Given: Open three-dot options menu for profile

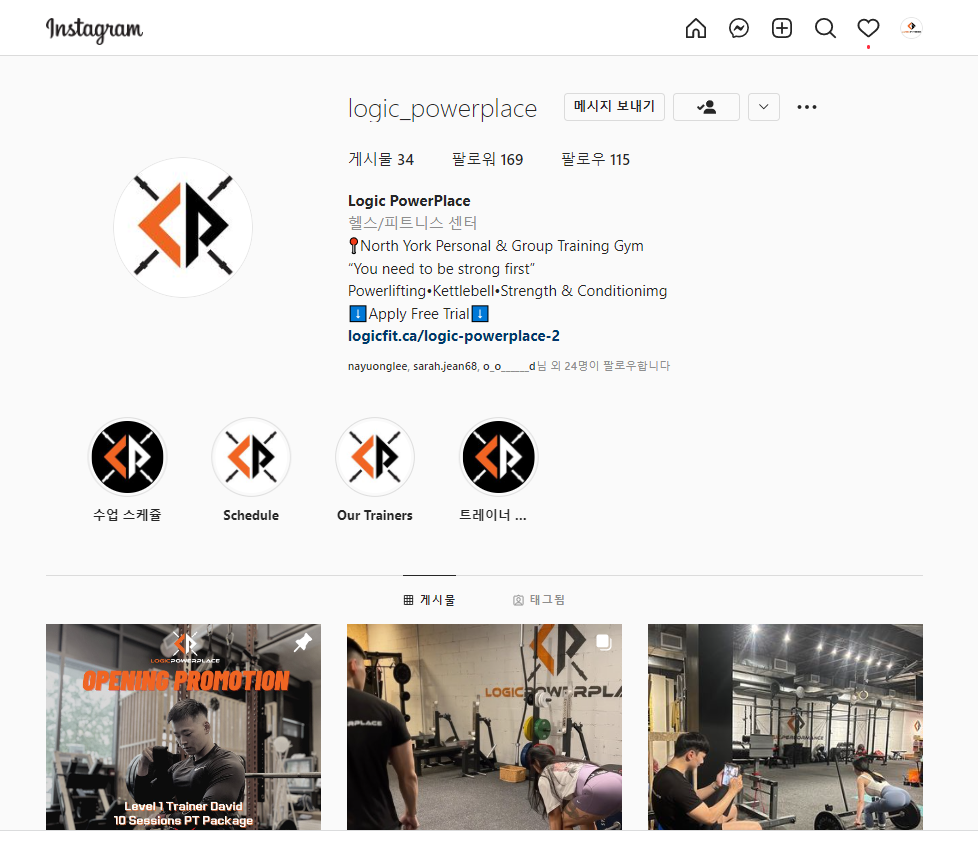Looking at the screenshot, I should [806, 107].
